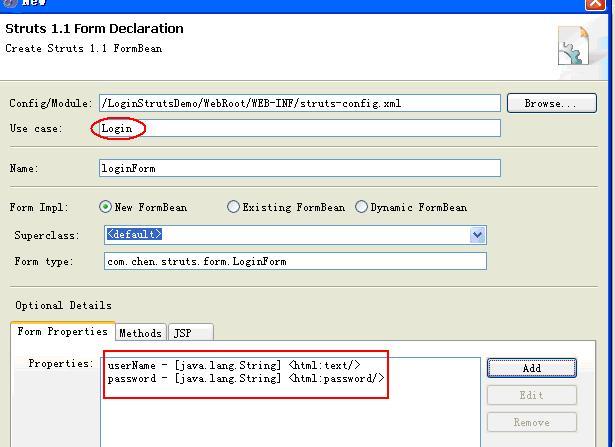Close the New dialog window
This screenshot has width=615, height=447.
tap(595, 4)
